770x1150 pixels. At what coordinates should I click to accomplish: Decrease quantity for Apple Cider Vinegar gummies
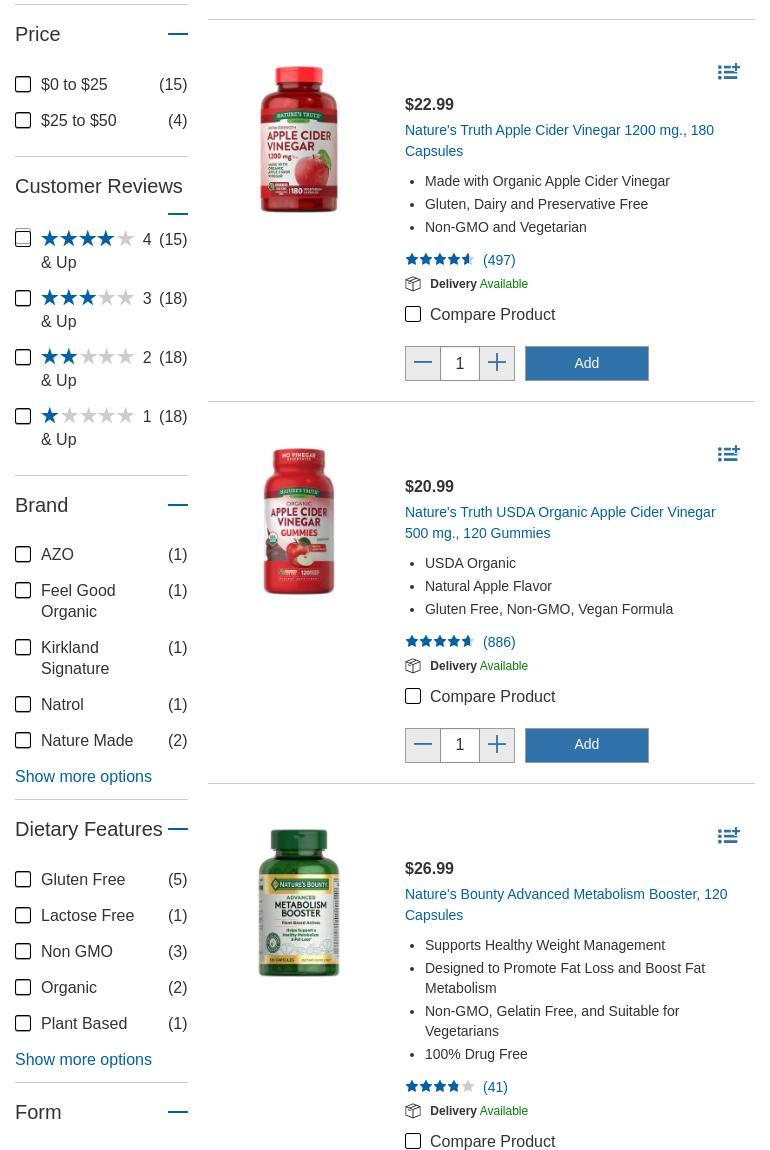point(423,745)
